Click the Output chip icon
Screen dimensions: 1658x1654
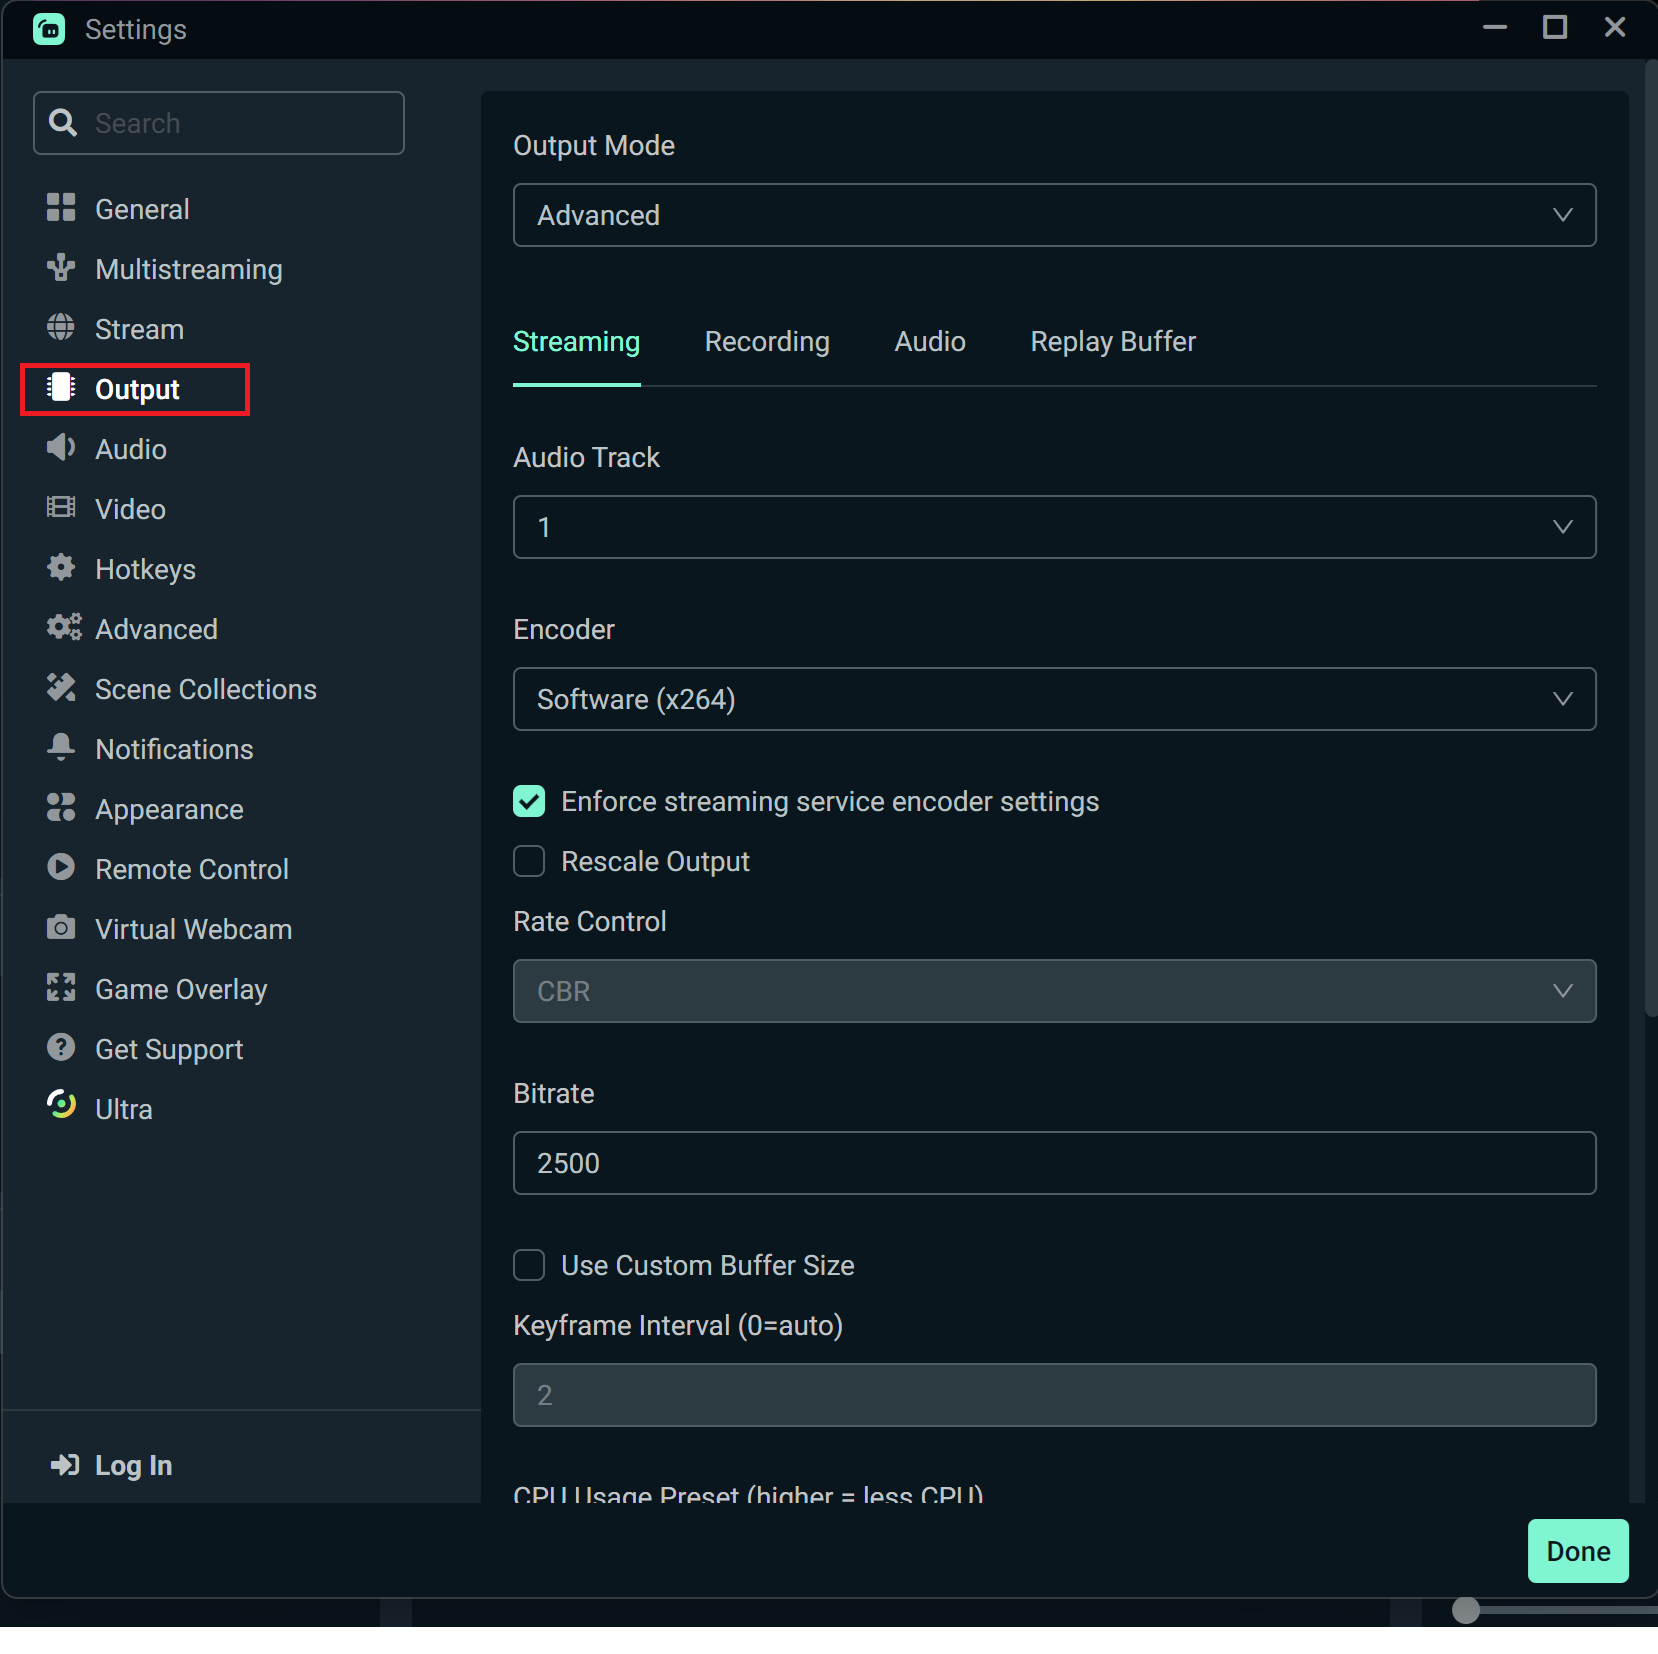(61, 387)
